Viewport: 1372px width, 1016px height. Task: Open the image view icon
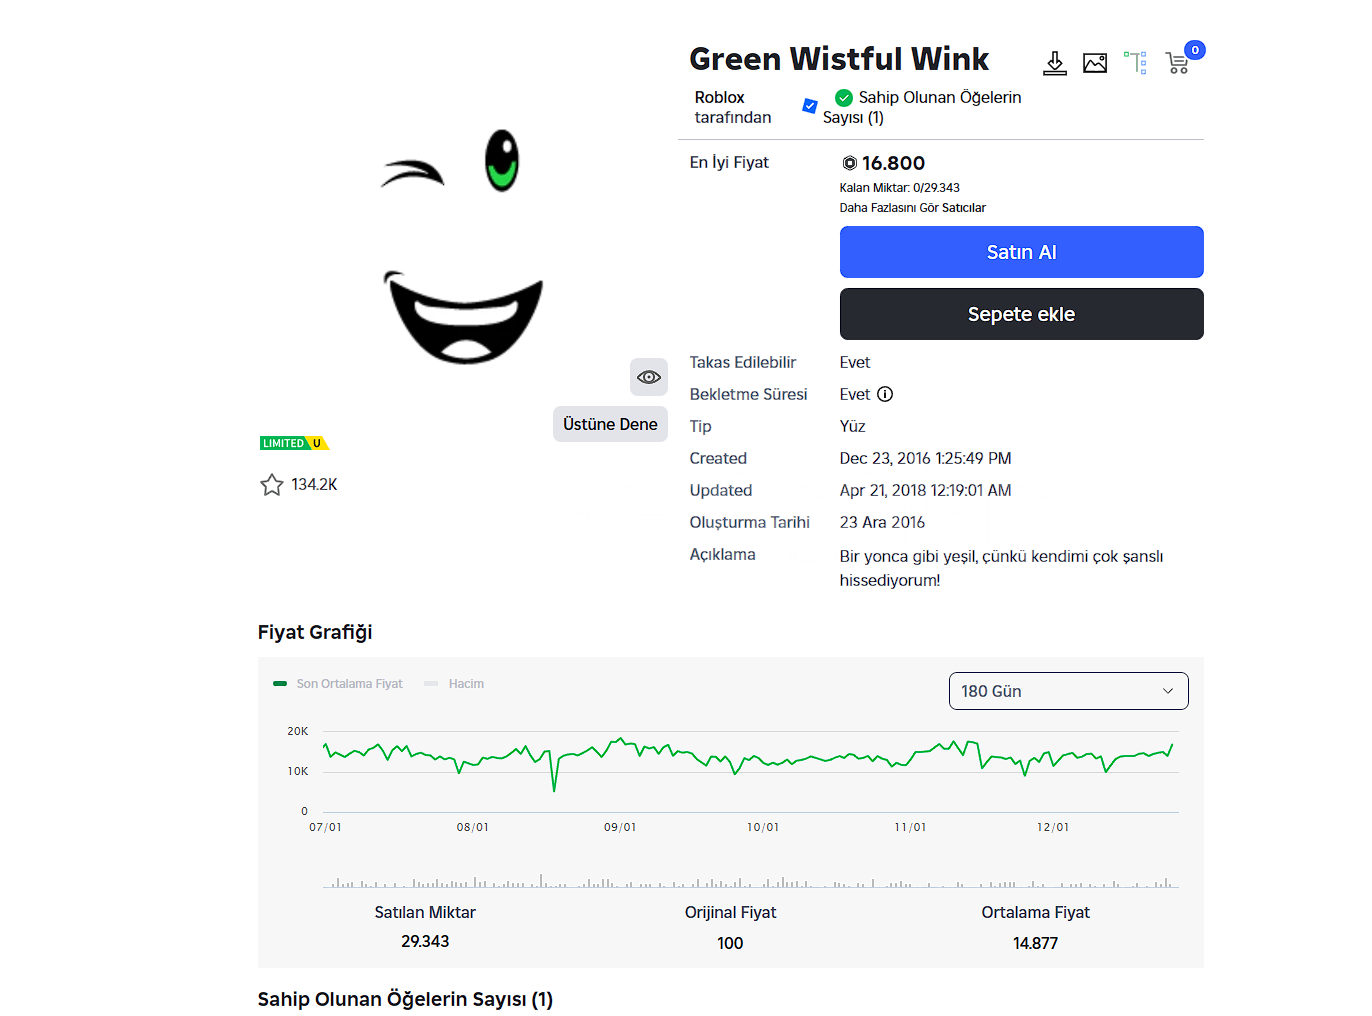(x=1095, y=64)
